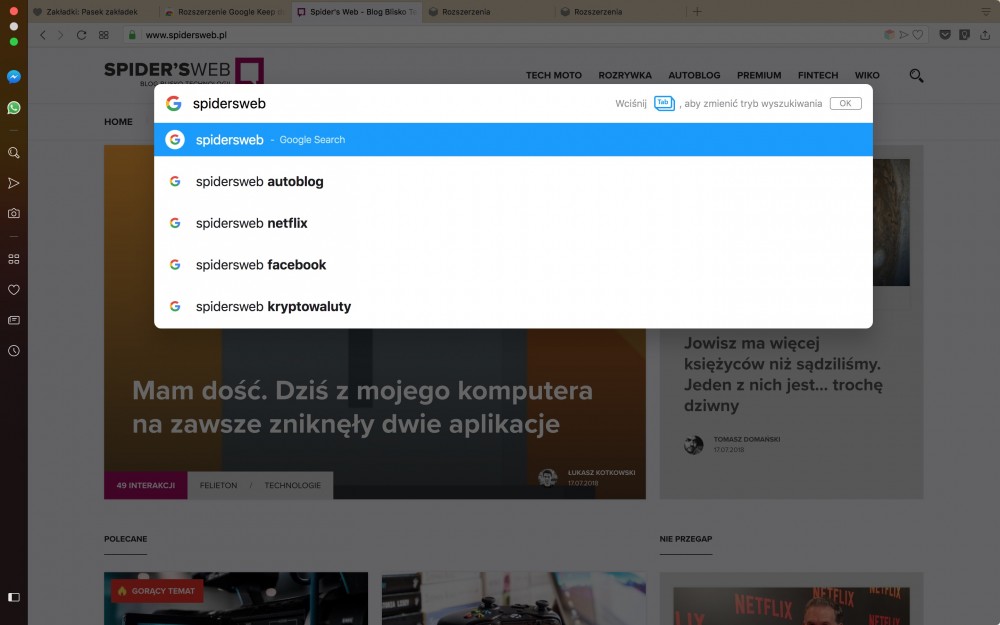Click the Tab key icon in the search popup
The image size is (1000, 625).
[x=664, y=103]
